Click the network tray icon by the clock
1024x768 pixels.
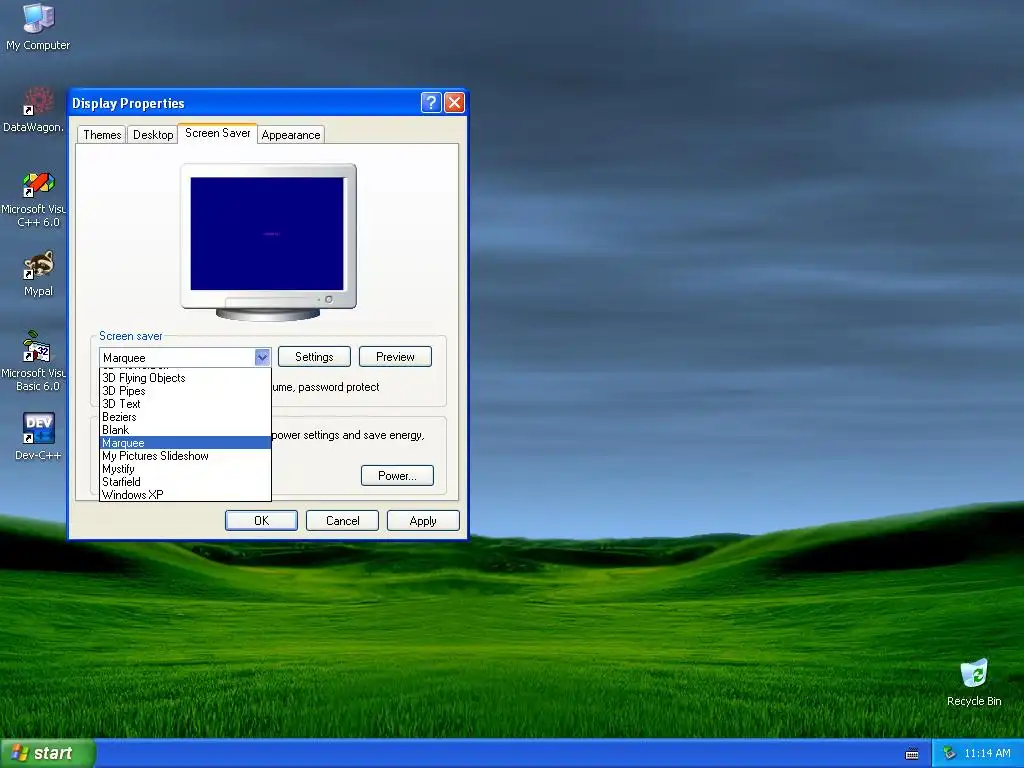coord(950,753)
